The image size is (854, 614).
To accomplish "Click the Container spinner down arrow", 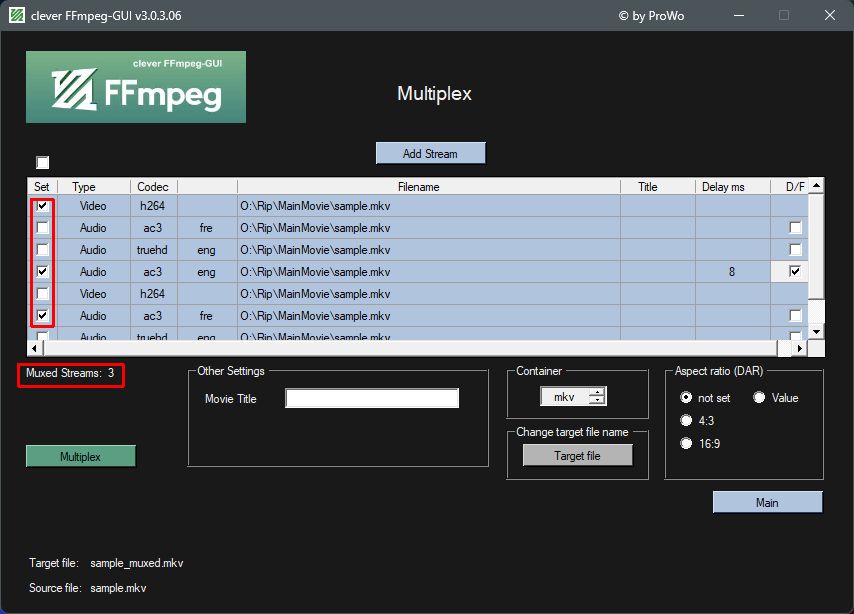I will [x=597, y=401].
